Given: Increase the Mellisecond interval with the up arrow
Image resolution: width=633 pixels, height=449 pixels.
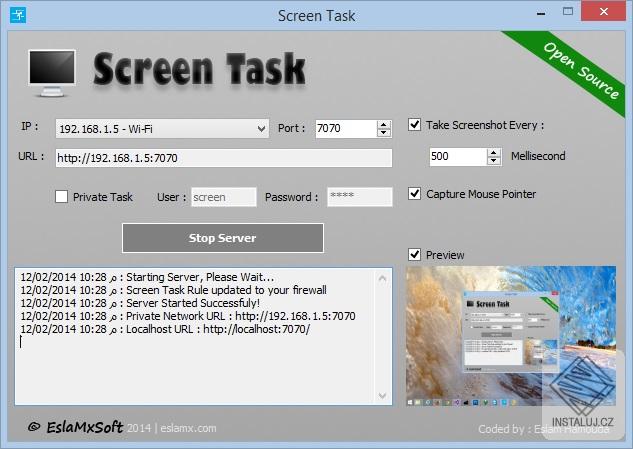Looking at the screenshot, I should click(x=494, y=153).
